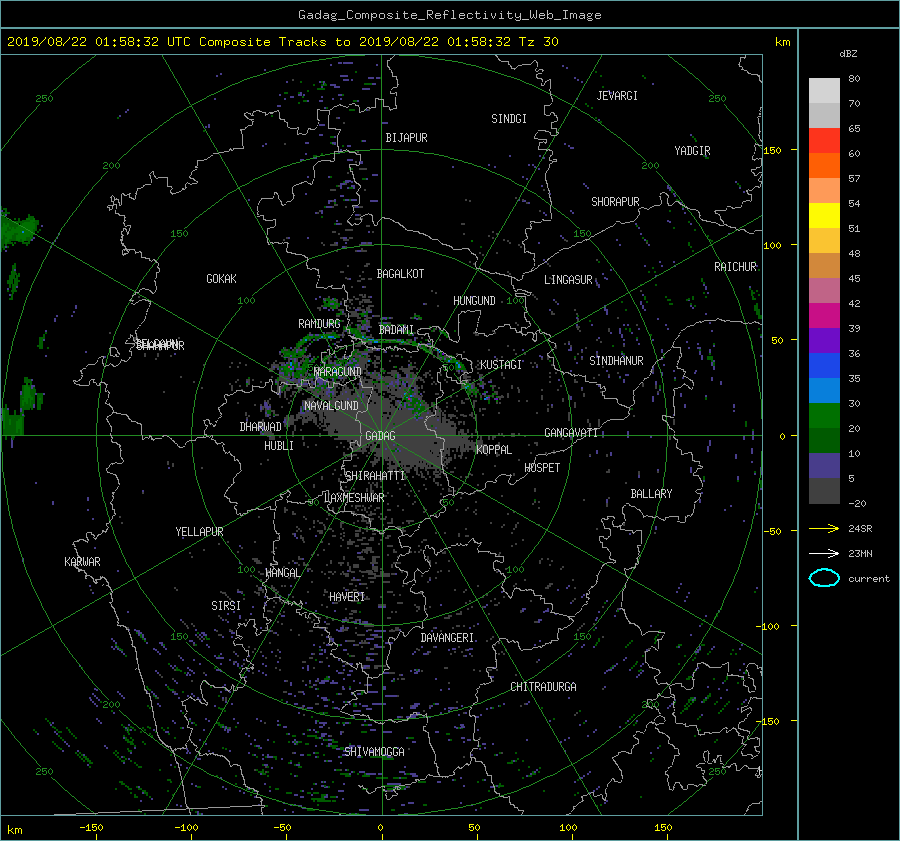Click the GOKAK city label
900x841 pixels.
(222, 278)
